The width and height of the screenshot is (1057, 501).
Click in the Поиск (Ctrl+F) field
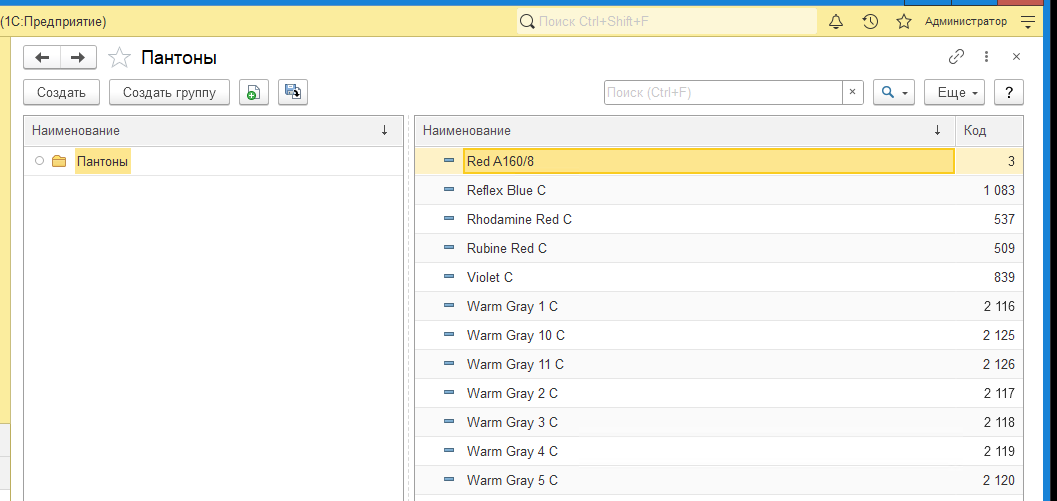pos(723,92)
